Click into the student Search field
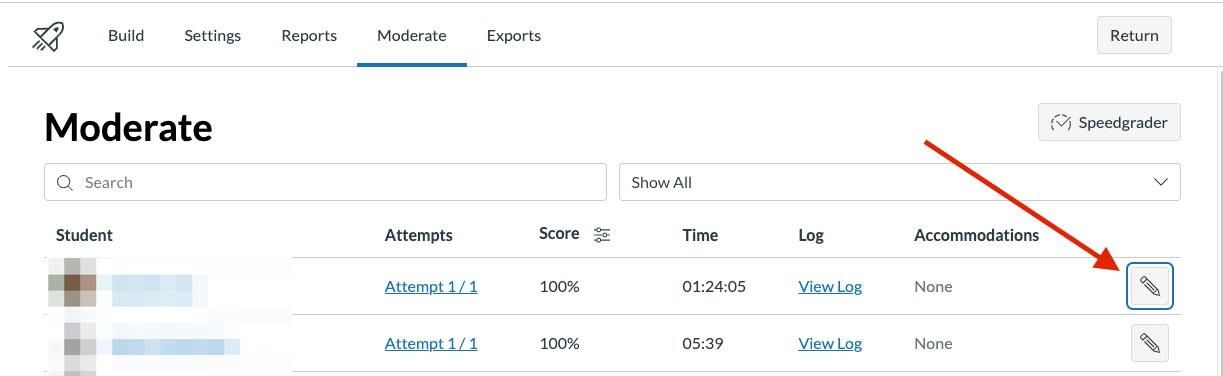The image size is (1223, 376). pos(325,182)
